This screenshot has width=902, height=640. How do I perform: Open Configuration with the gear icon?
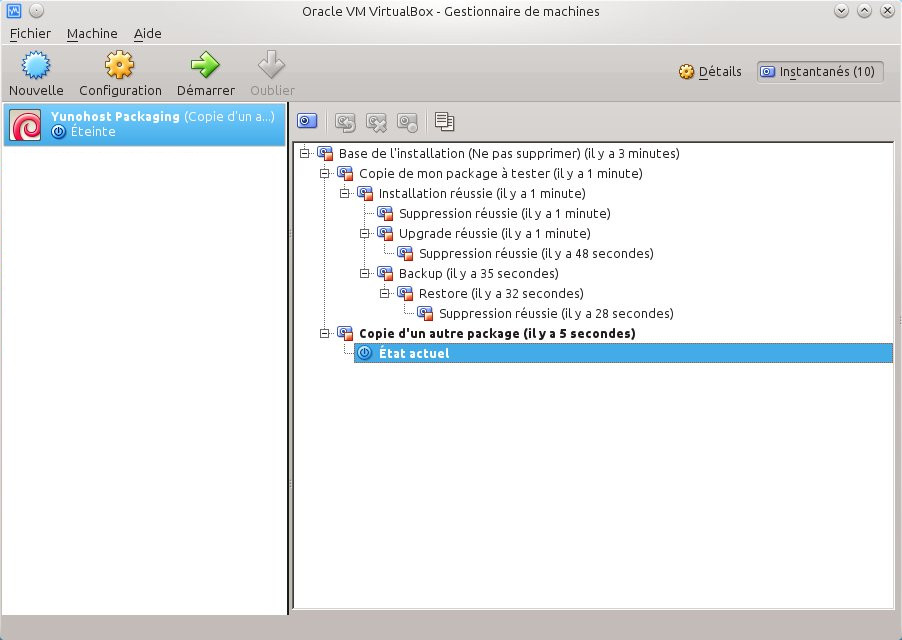[x=120, y=67]
